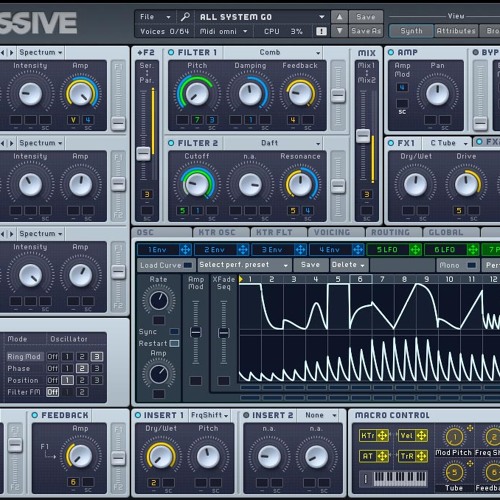Viewport: 500px width, 500px height.
Task: Load the previous preset with the up arrow
Action: (x=339, y=17)
